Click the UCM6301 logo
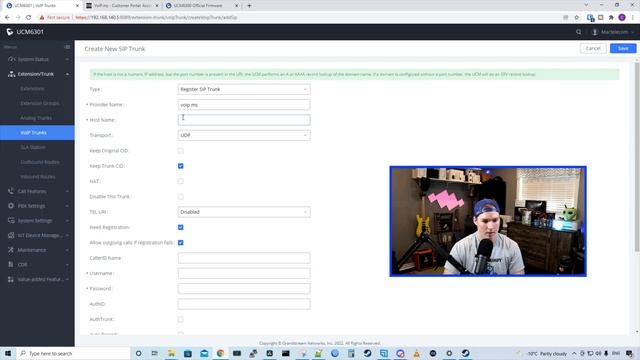Screen dimensions: 640x360 [x=25, y=32]
